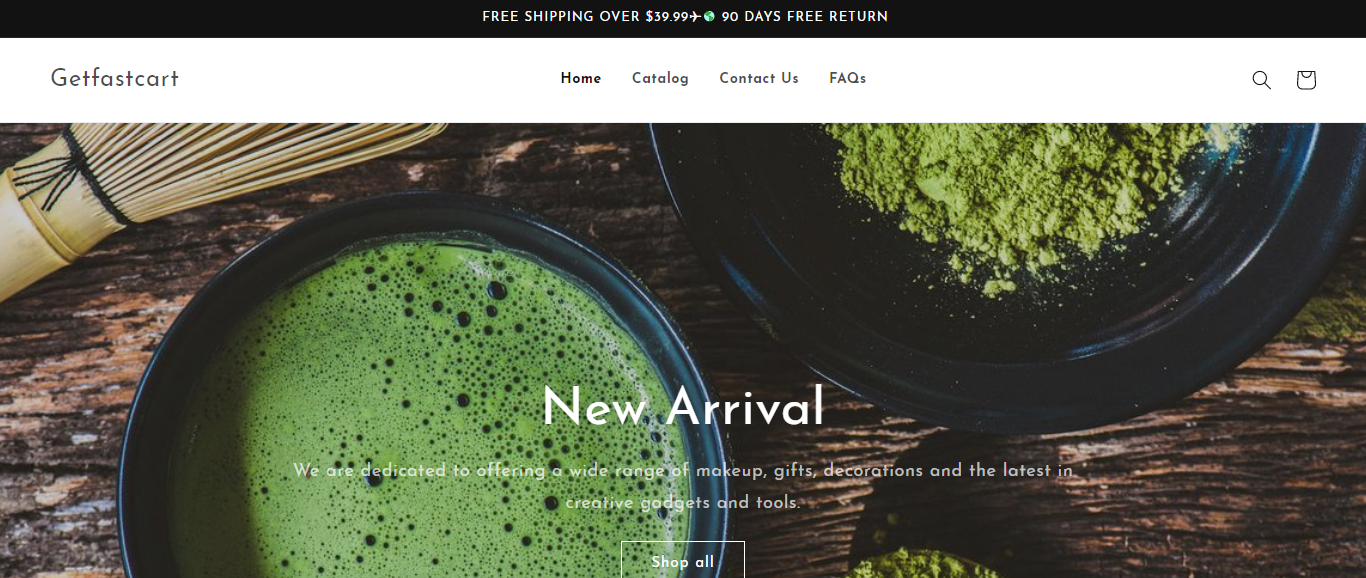
Task: Open the Catalog menu item
Action: tap(660, 78)
